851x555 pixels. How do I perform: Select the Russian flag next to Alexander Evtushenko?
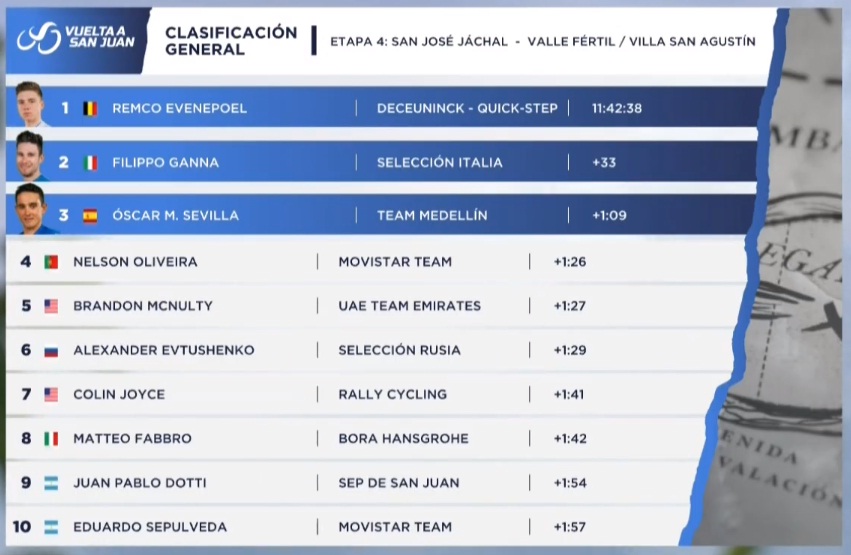[51, 350]
